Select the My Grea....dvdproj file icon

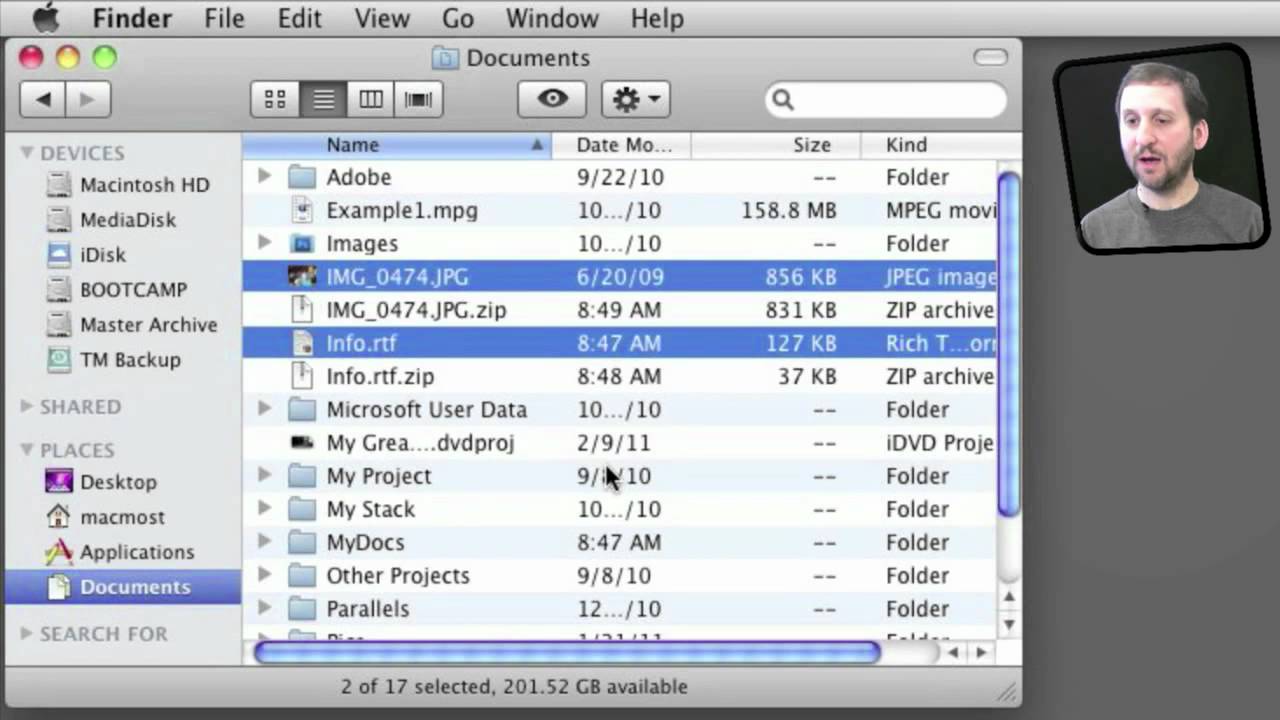point(301,442)
